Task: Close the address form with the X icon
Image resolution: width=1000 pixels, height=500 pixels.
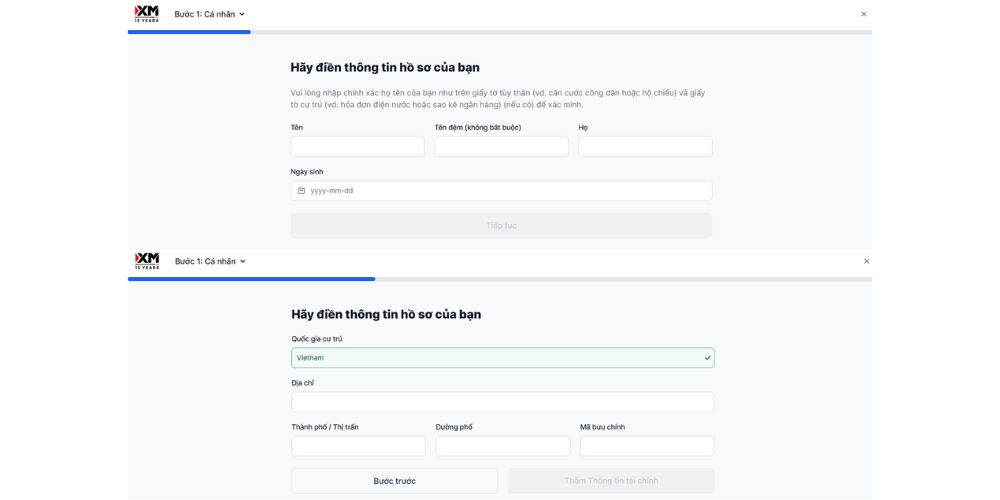Action: pyautogui.click(x=866, y=261)
